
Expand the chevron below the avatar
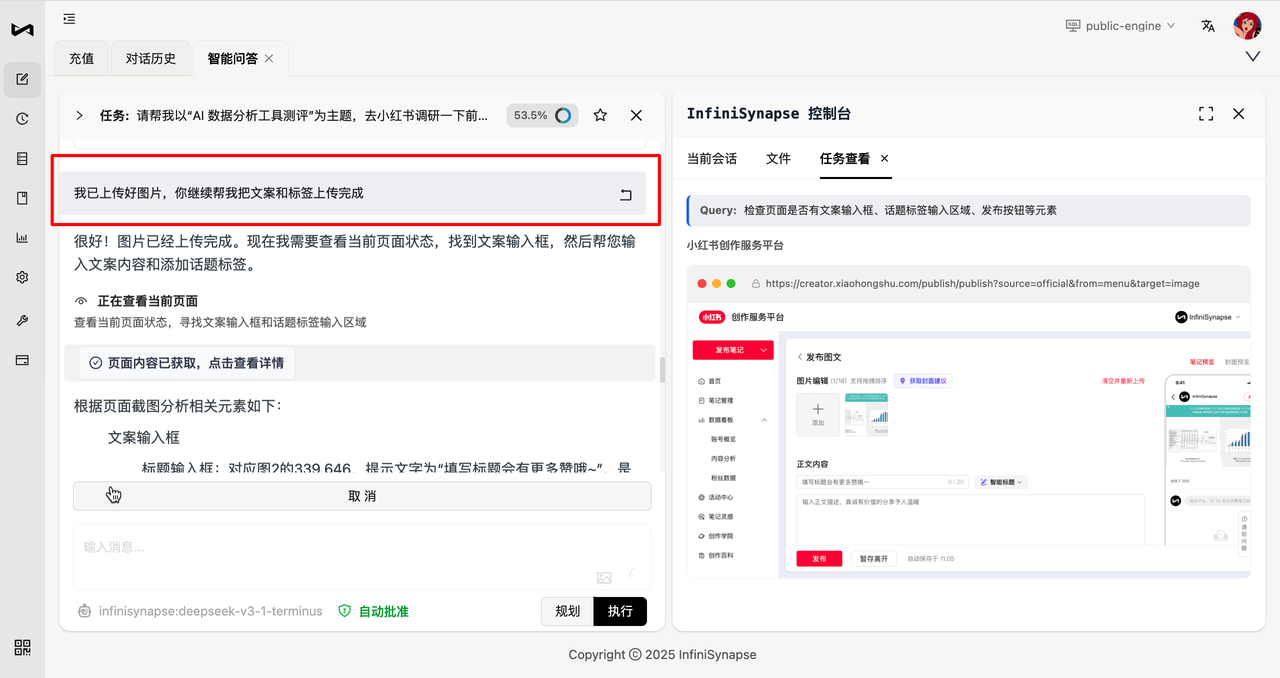pyautogui.click(x=1253, y=57)
